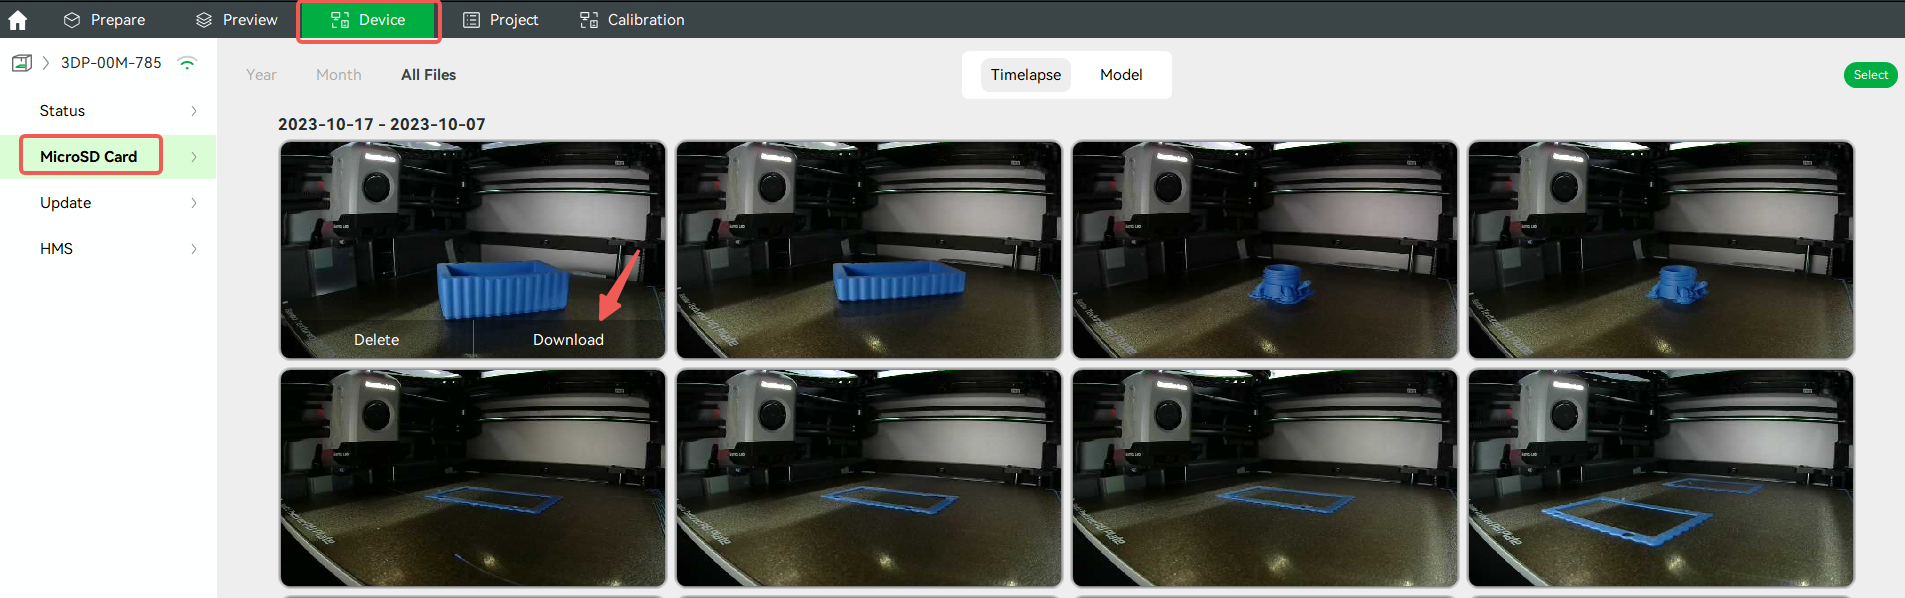This screenshot has width=1905, height=598.
Task: Open second timelapse thumbnail with blue tray
Action: click(x=869, y=250)
